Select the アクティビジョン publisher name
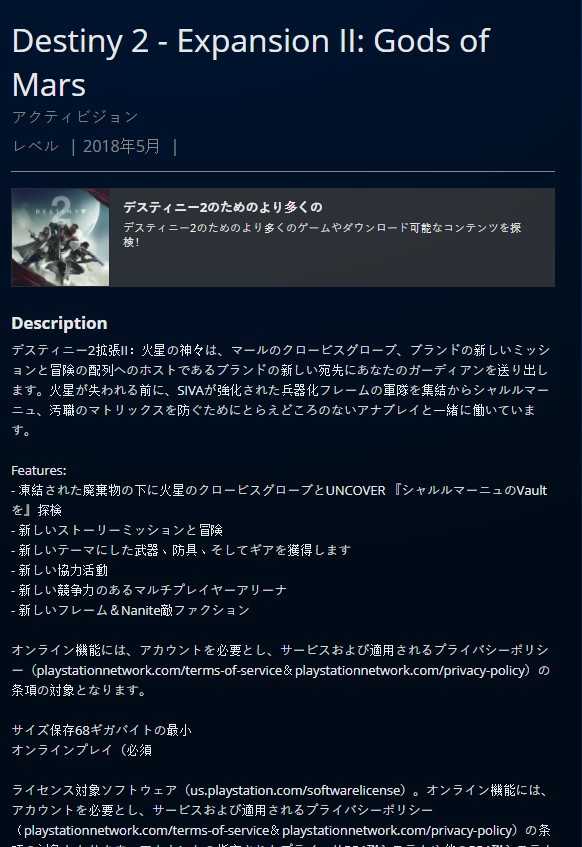 click(75, 117)
